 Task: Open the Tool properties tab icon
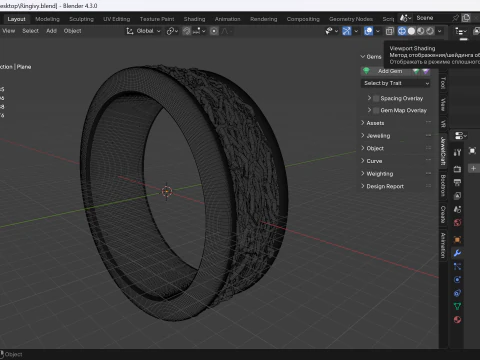click(x=457, y=152)
